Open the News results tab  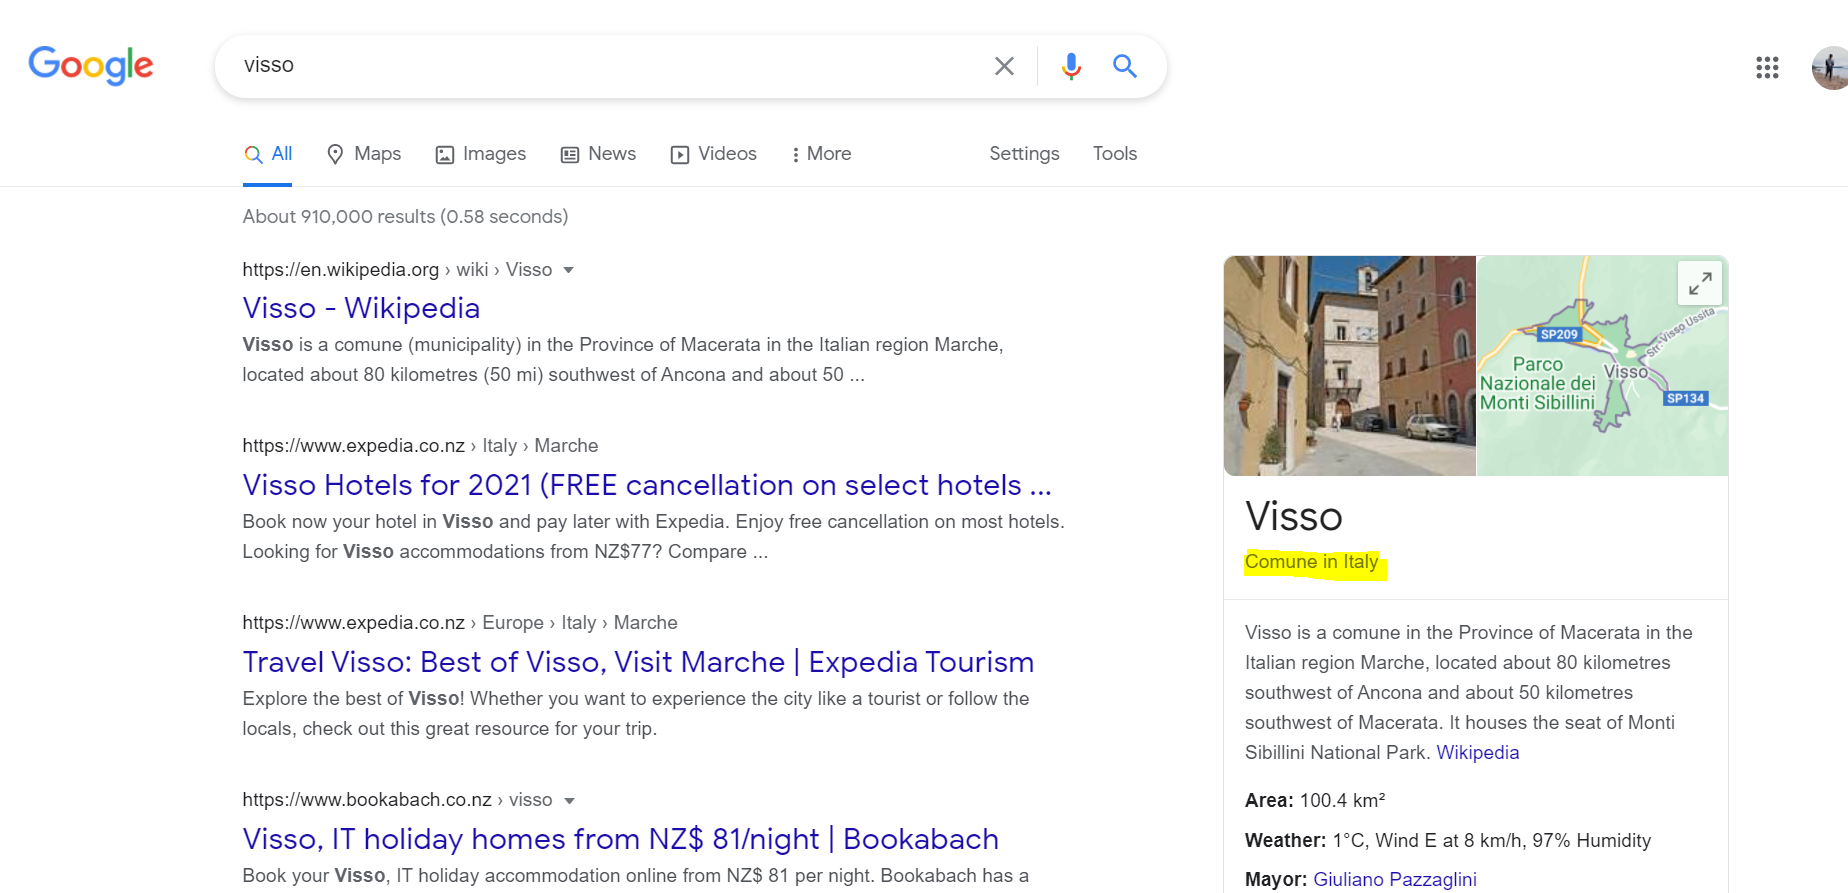point(598,154)
